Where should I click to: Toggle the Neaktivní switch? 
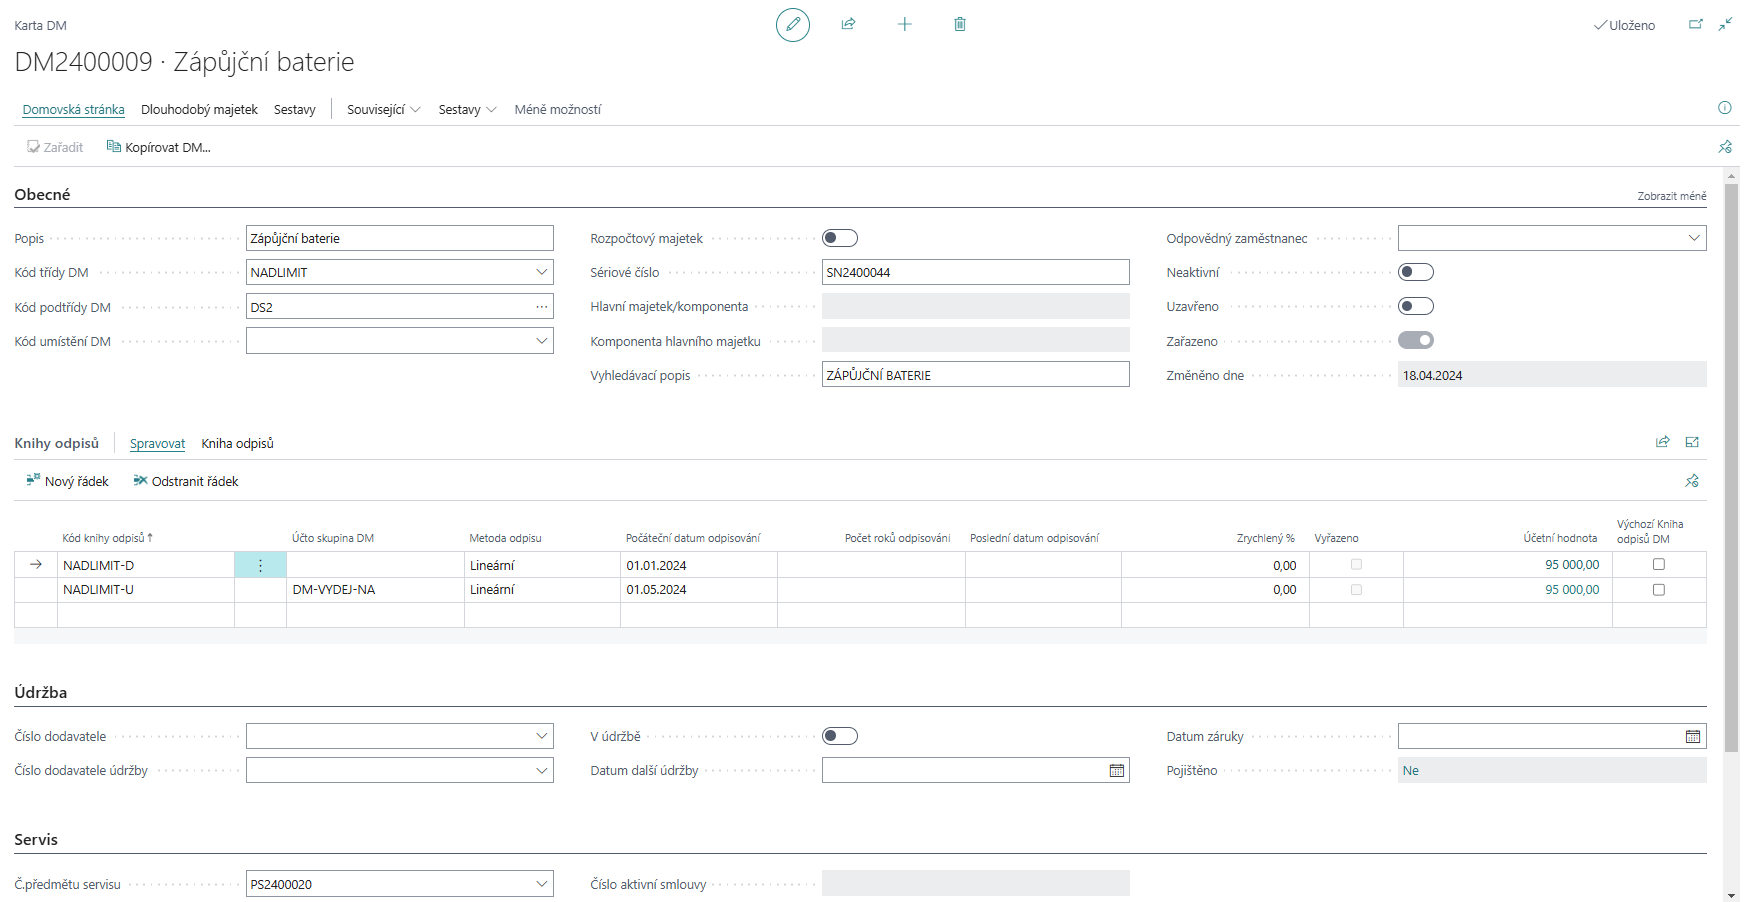click(1416, 272)
